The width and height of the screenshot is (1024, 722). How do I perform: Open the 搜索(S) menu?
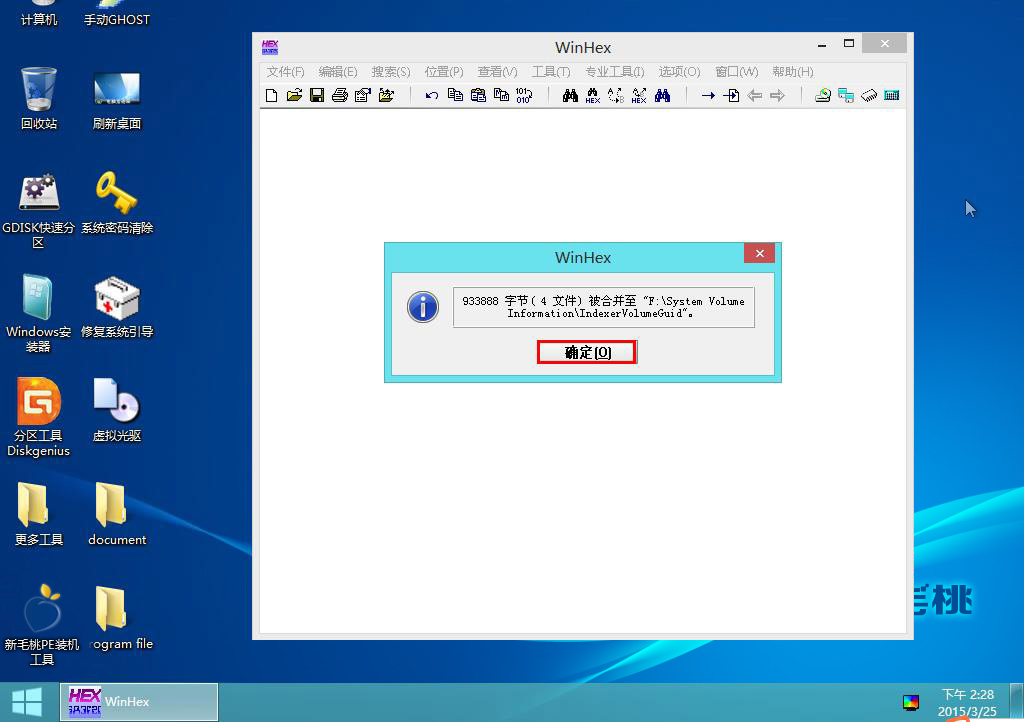(x=391, y=72)
